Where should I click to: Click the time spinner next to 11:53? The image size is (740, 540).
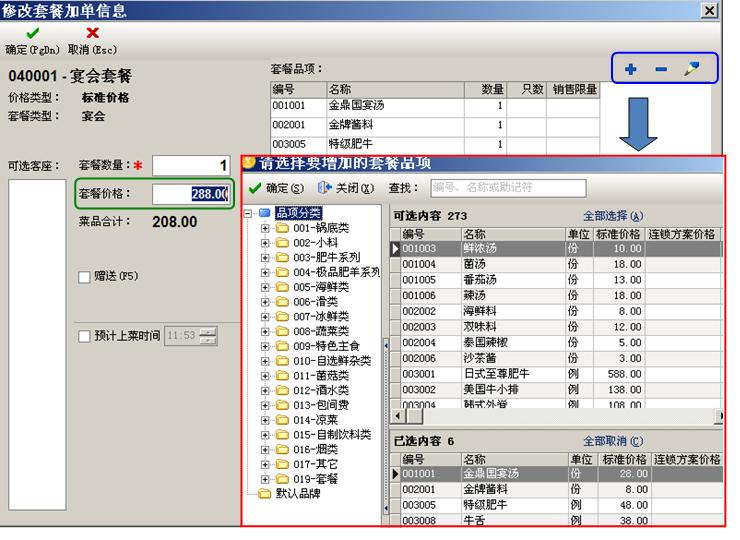coord(208,337)
